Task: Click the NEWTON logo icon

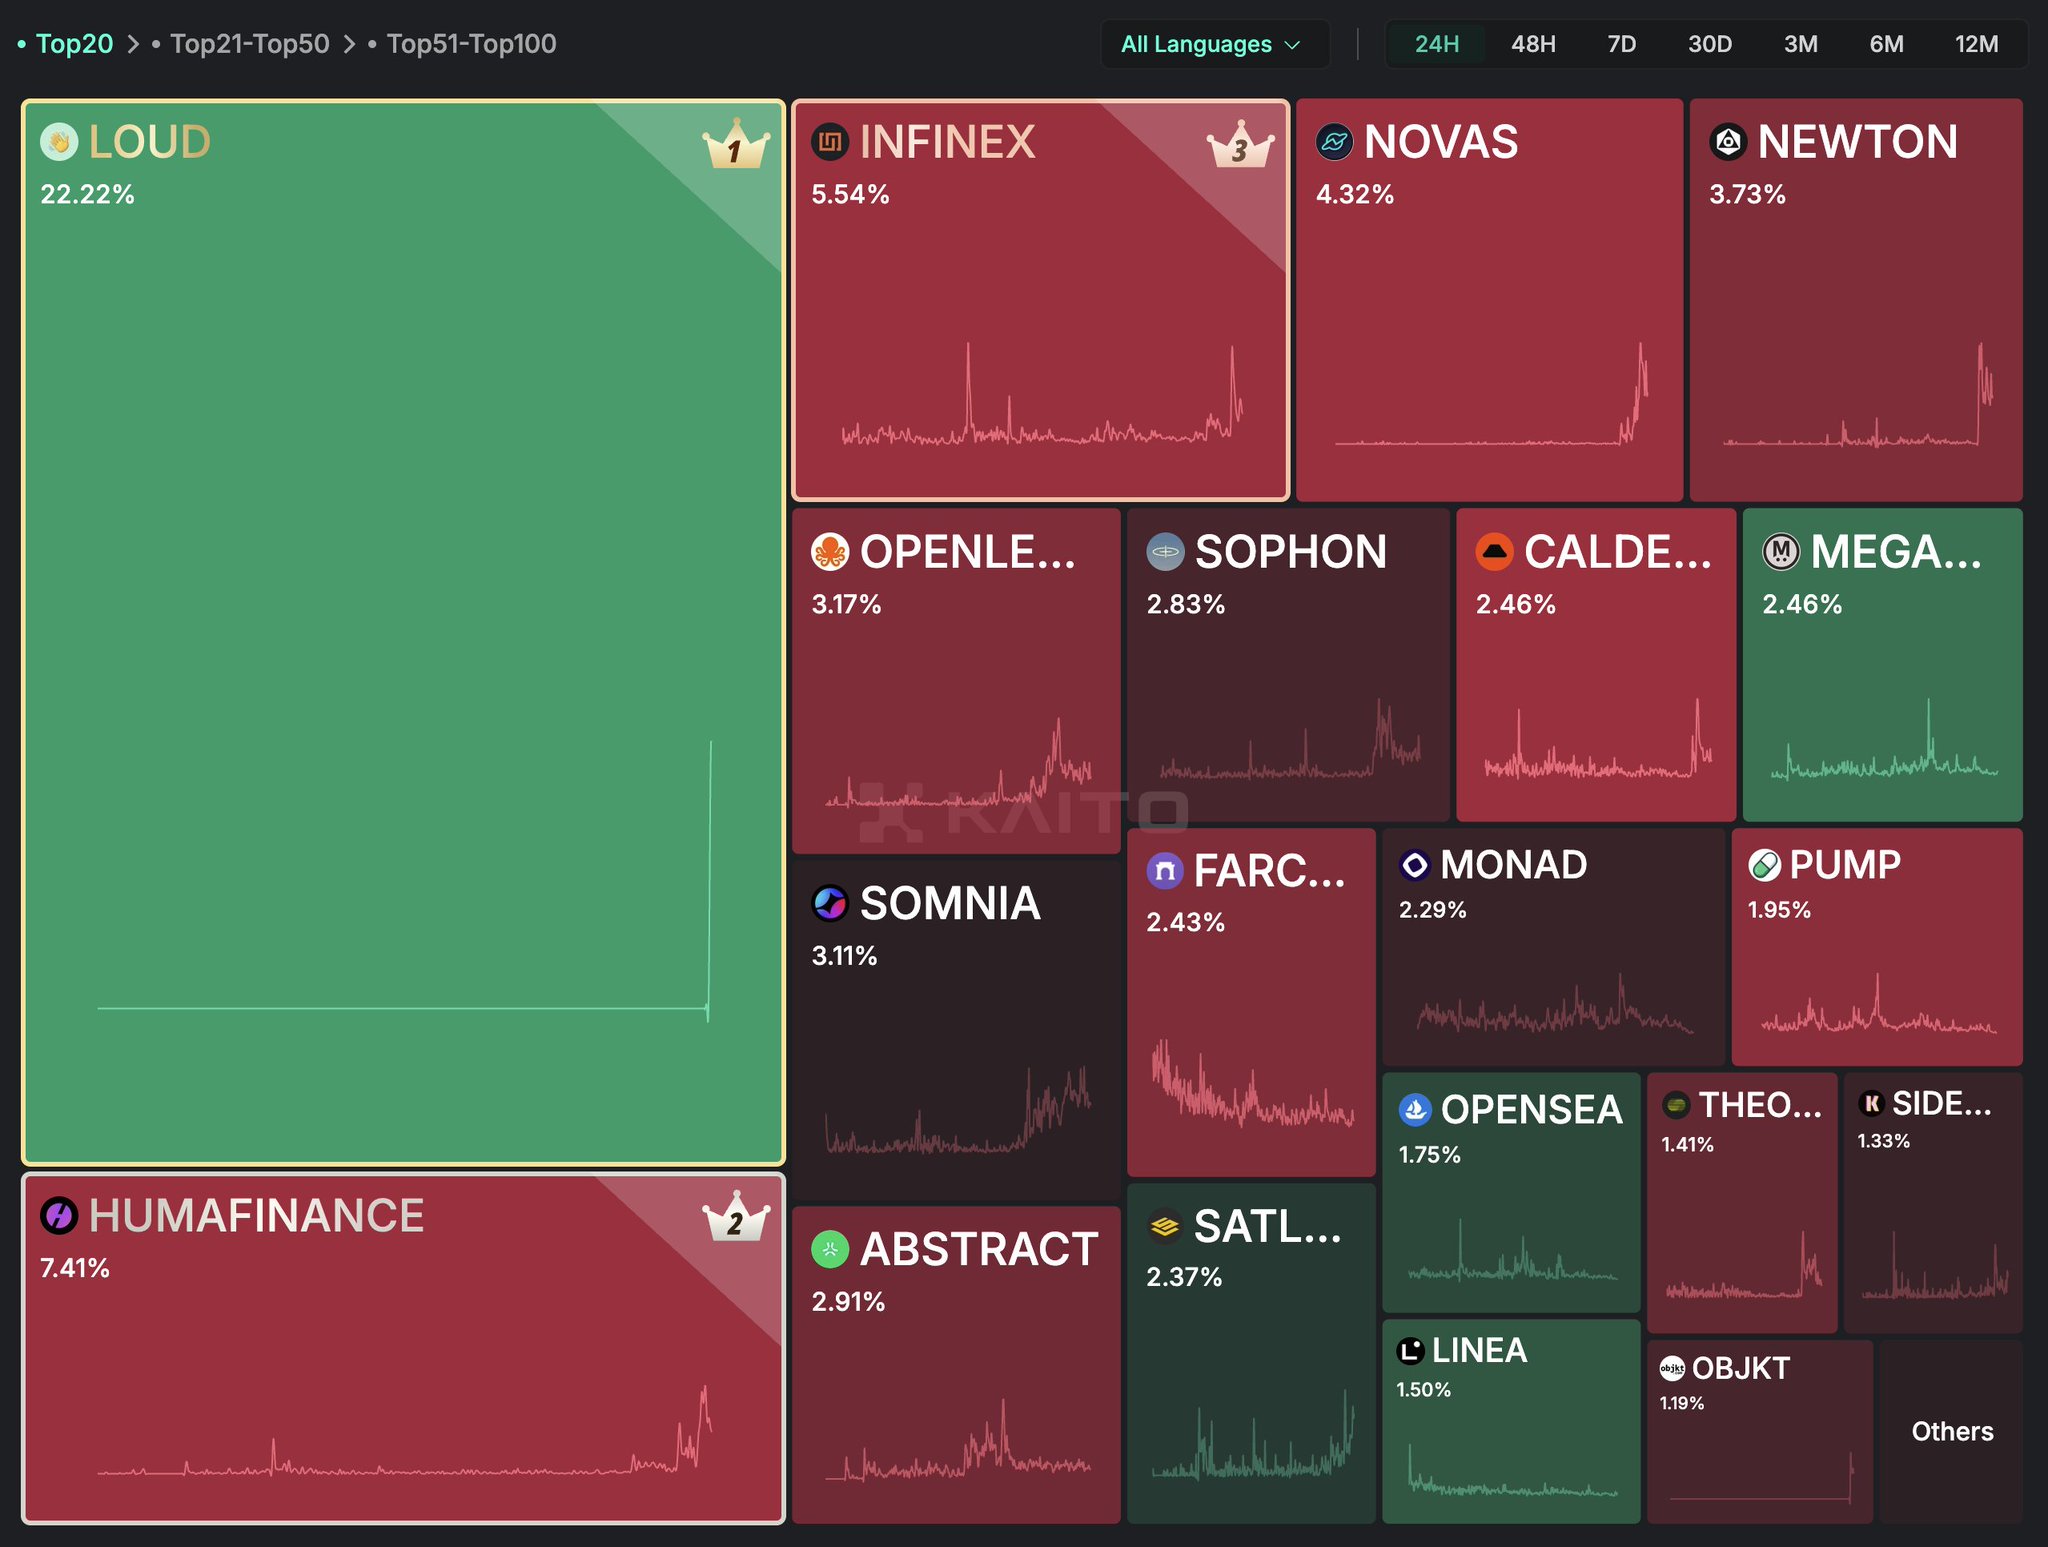Action: 1728,142
